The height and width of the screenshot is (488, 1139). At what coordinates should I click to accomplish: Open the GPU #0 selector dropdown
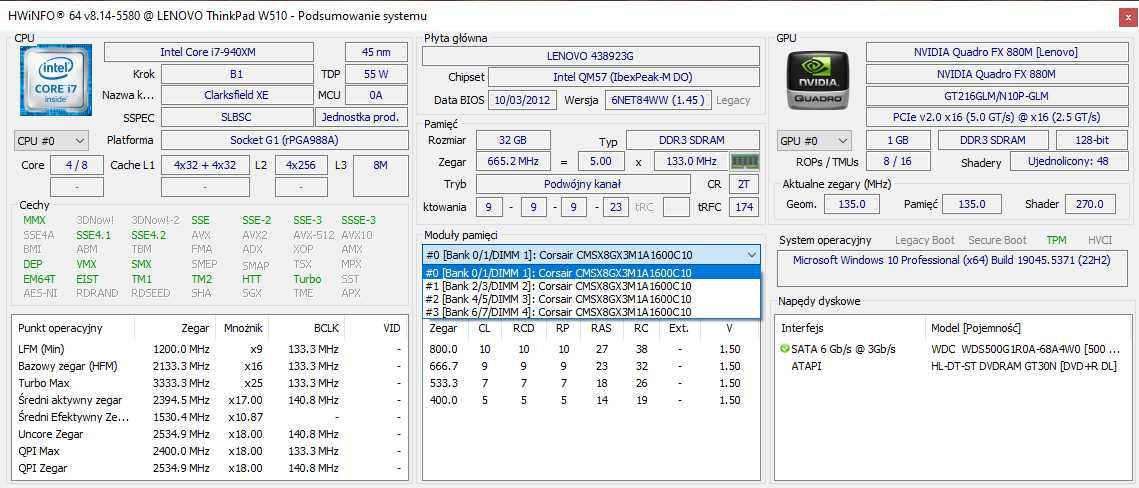814,140
